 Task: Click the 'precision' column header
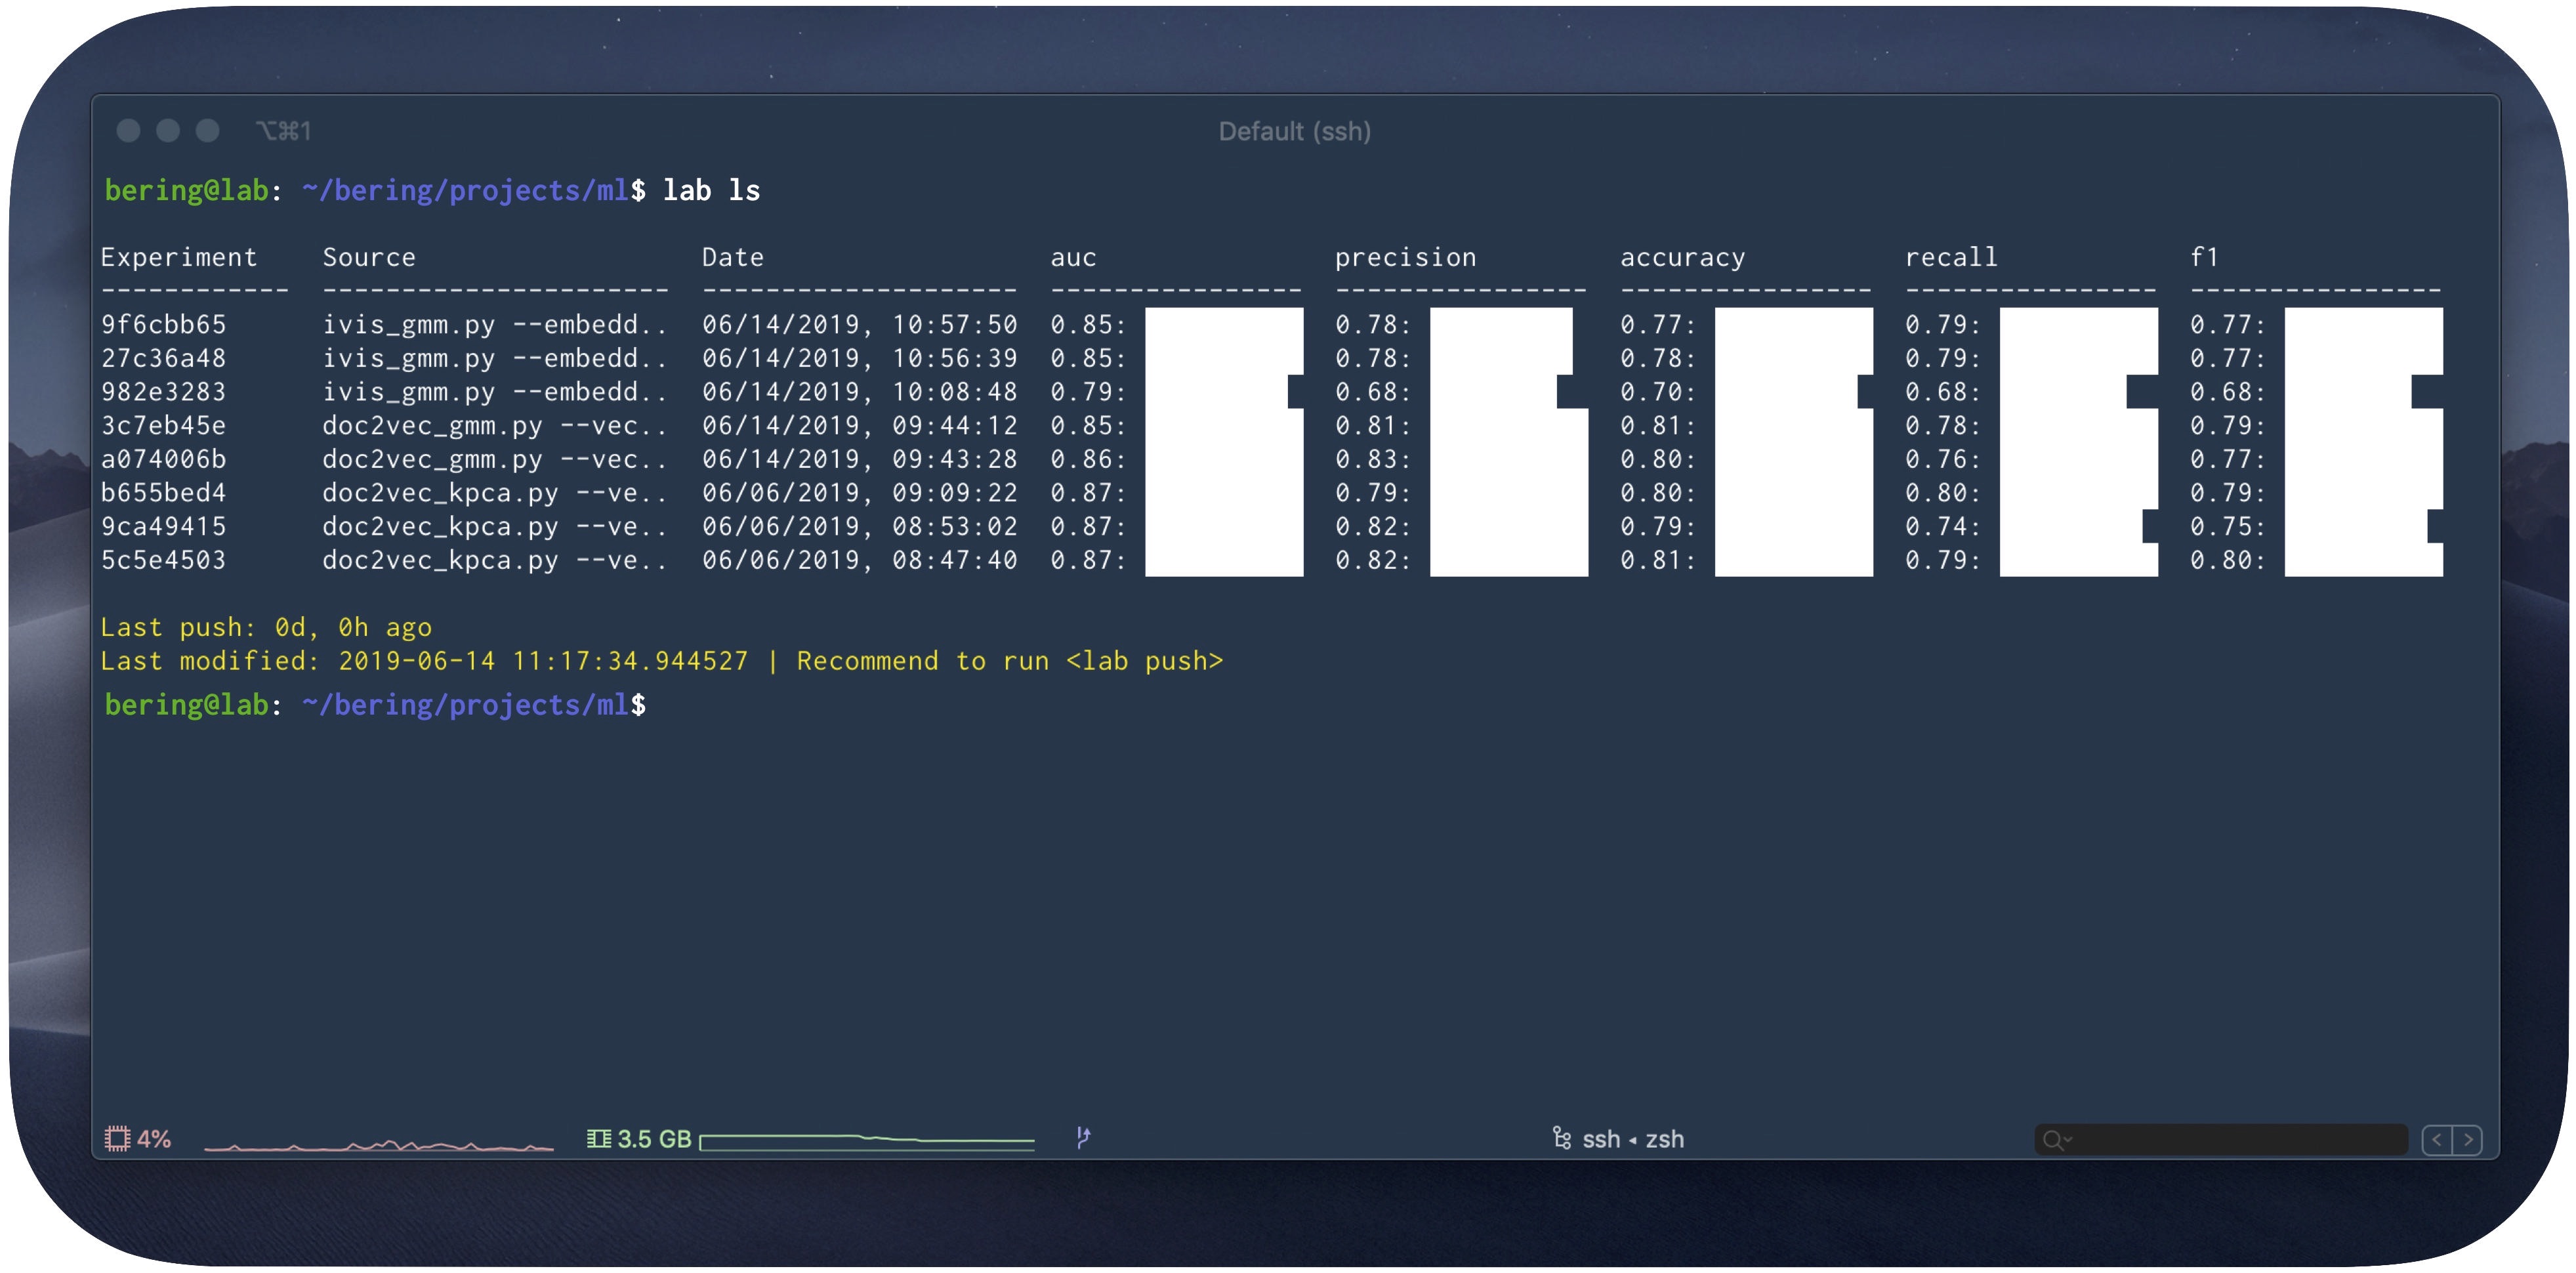[x=1405, y=258]
